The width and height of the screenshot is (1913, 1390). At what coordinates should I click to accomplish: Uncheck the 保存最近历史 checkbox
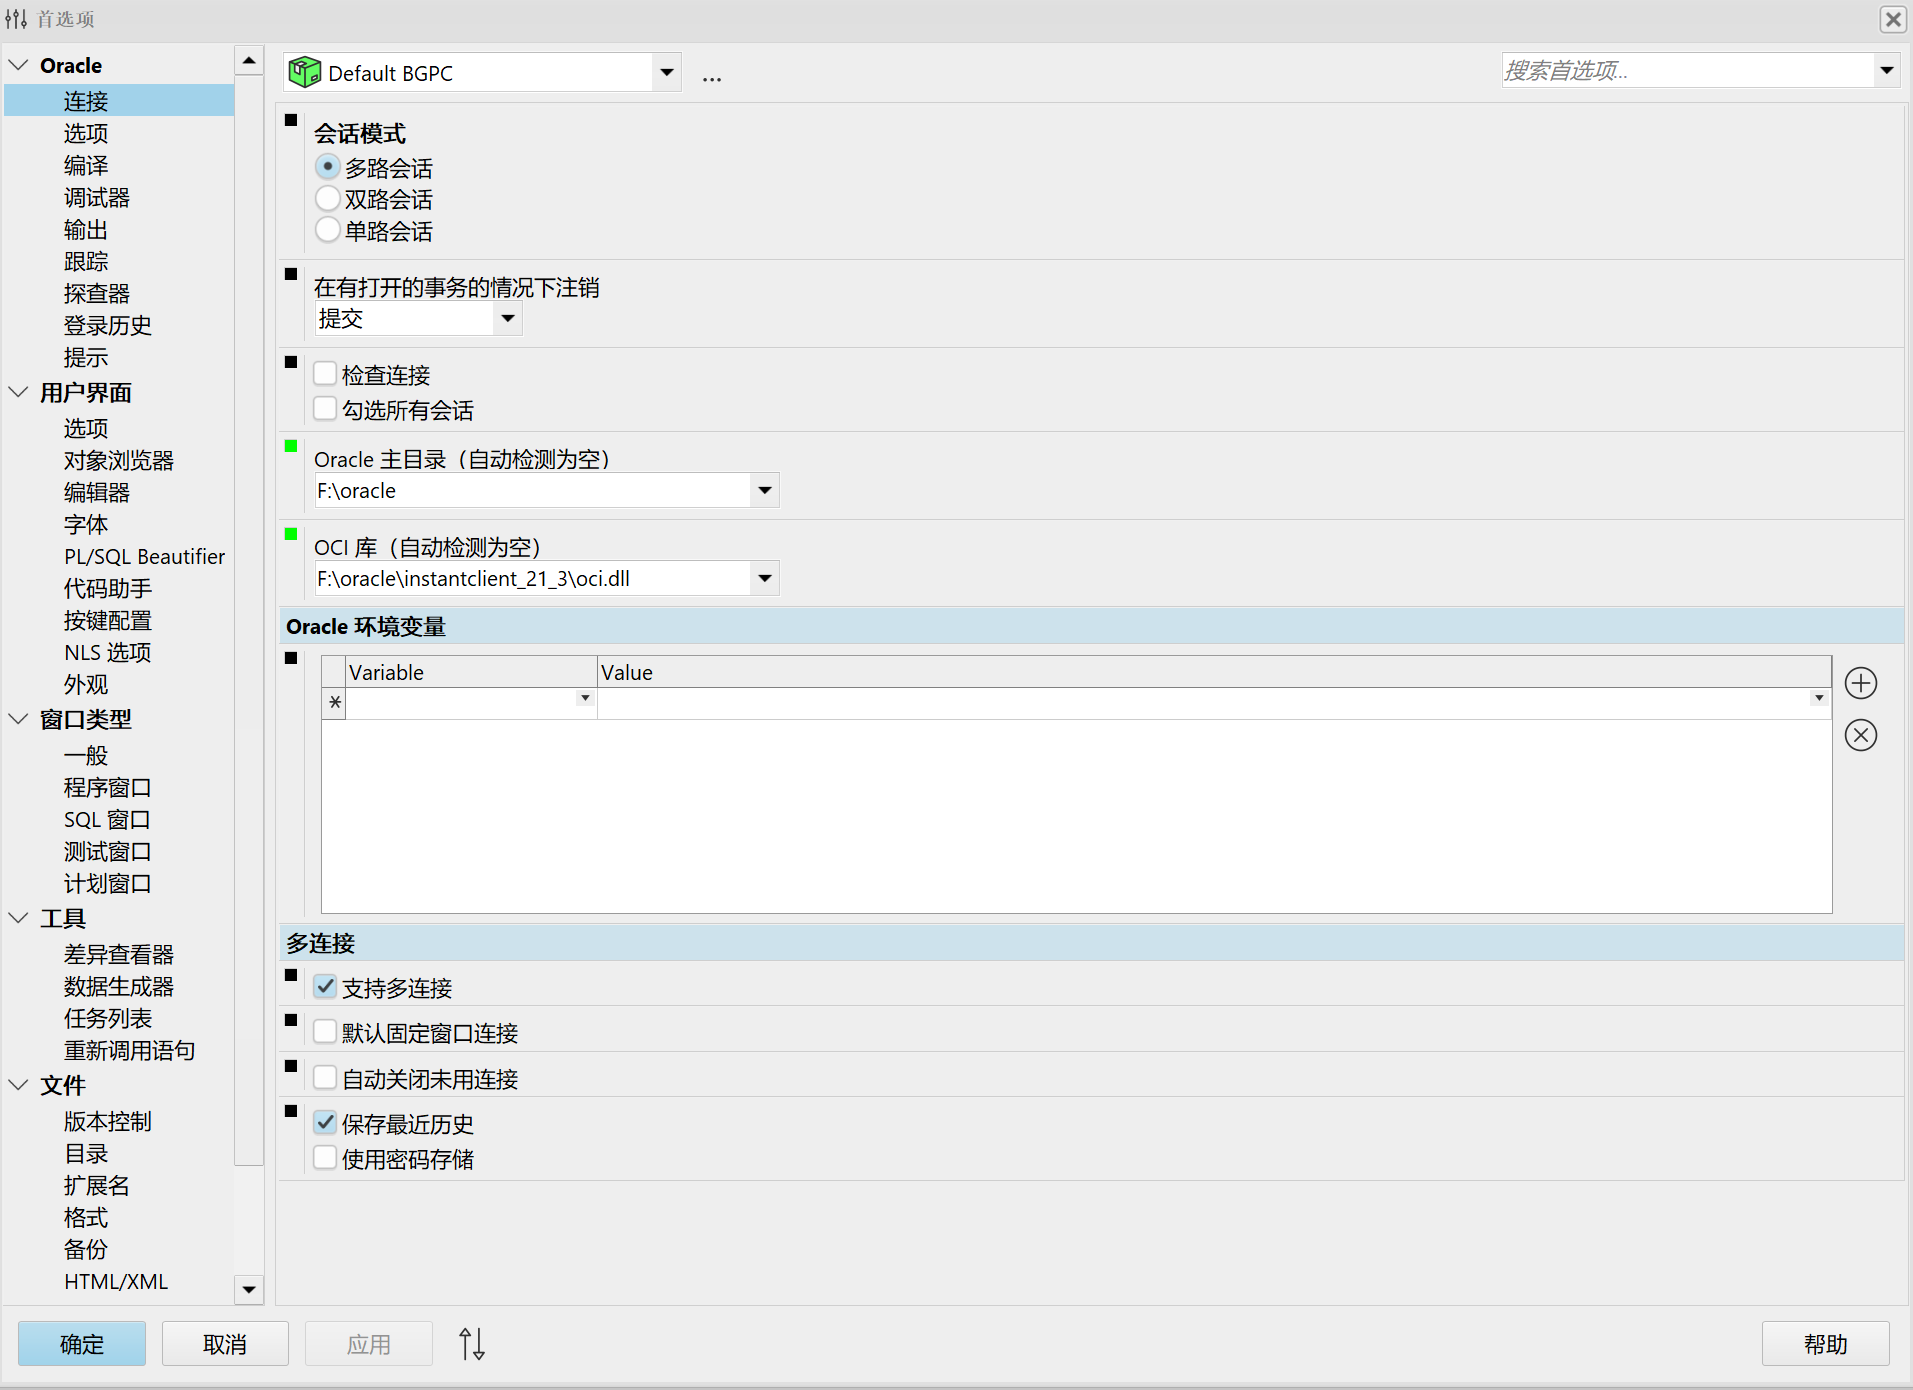point(325,1123)
